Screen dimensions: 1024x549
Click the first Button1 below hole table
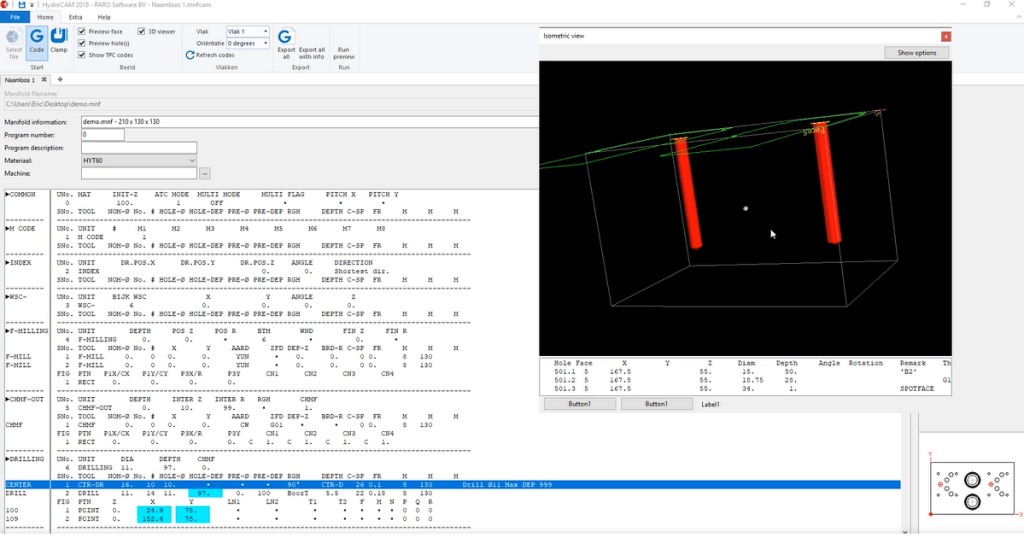point(579,404)
